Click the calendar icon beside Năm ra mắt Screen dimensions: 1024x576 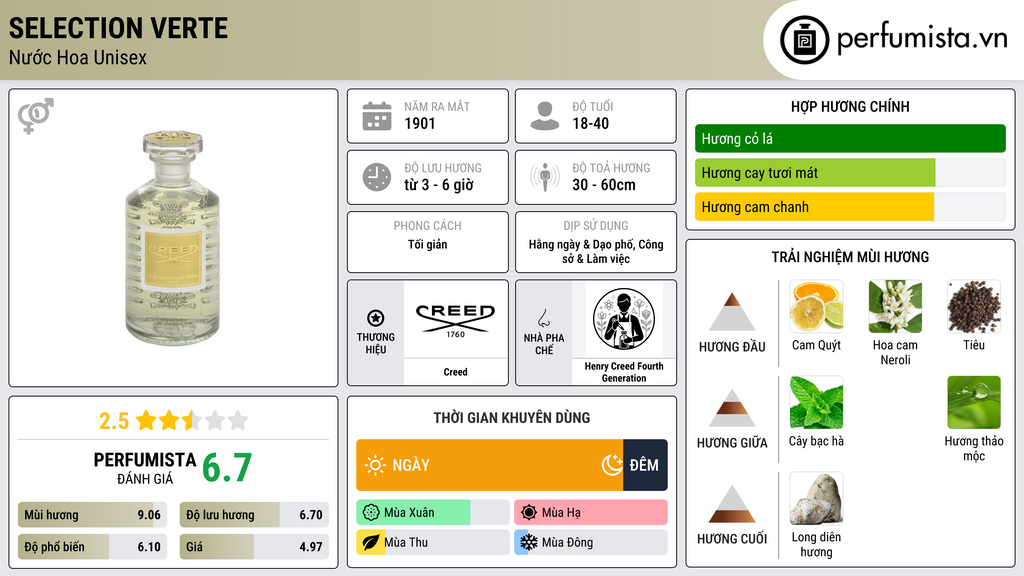tap(377, 116)
